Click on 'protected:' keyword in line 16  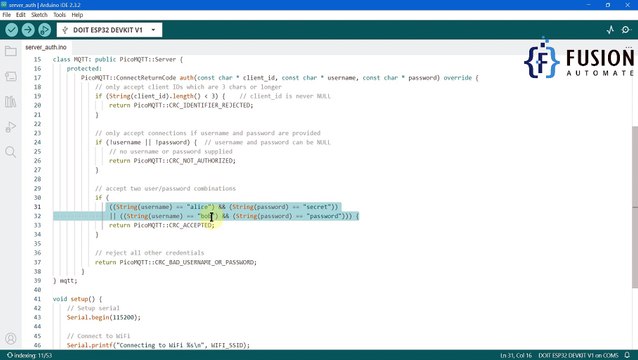click(x=84, y=69)
